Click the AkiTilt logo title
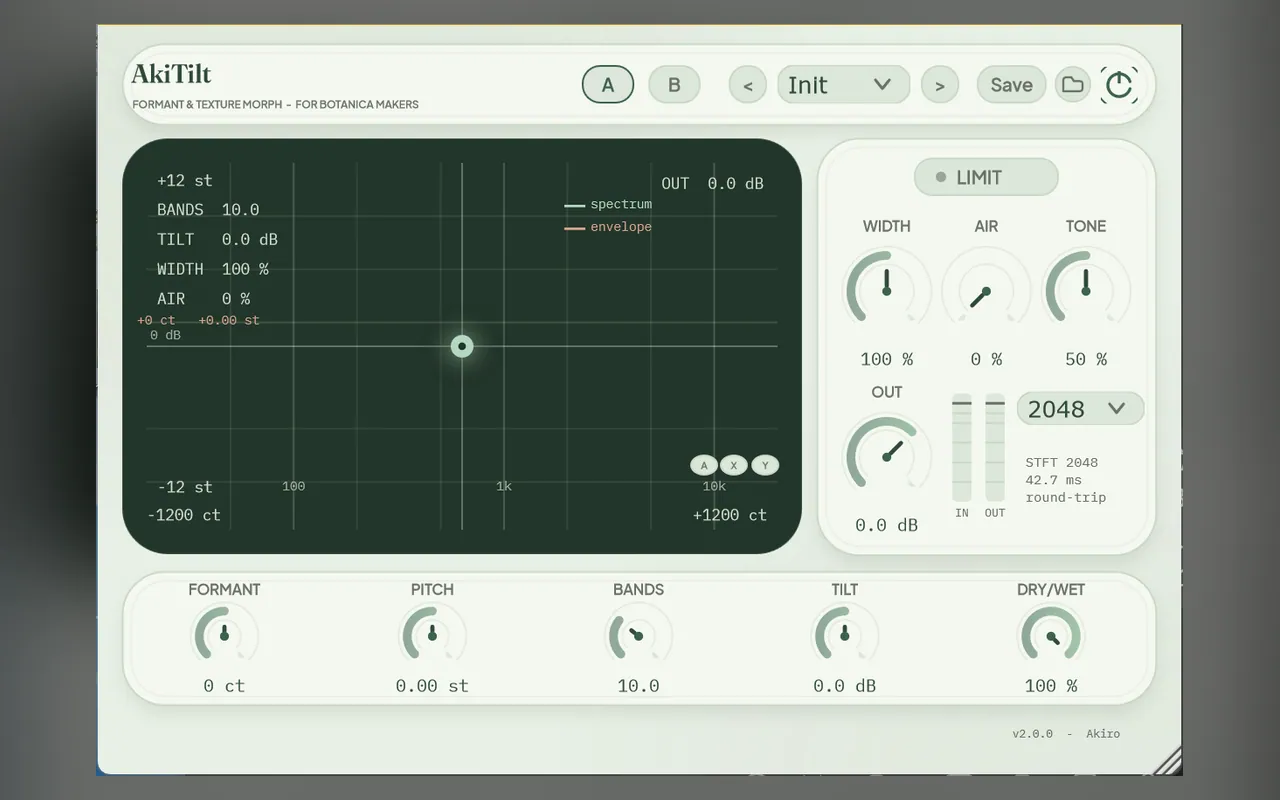The image size is (1280, 800). click(x=171, y=74)
